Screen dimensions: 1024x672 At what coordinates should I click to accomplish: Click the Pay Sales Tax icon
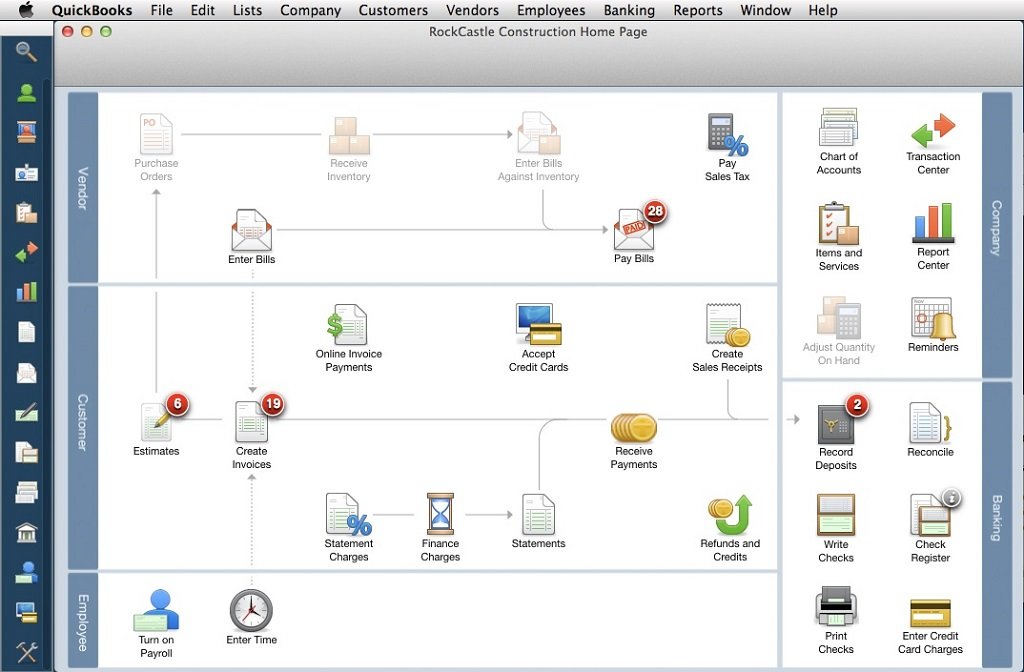click(727, 134)
